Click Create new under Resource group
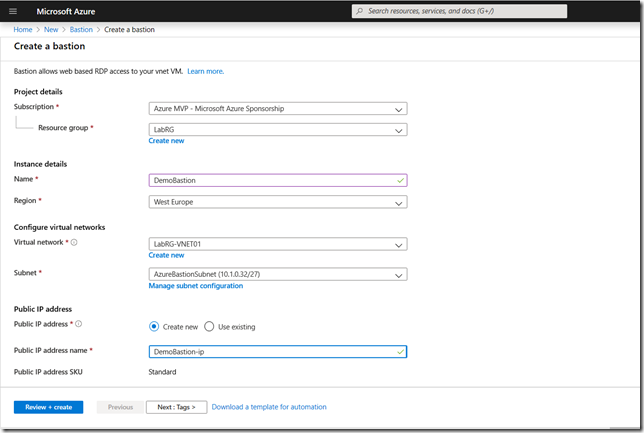 click(x=166, y=141)
